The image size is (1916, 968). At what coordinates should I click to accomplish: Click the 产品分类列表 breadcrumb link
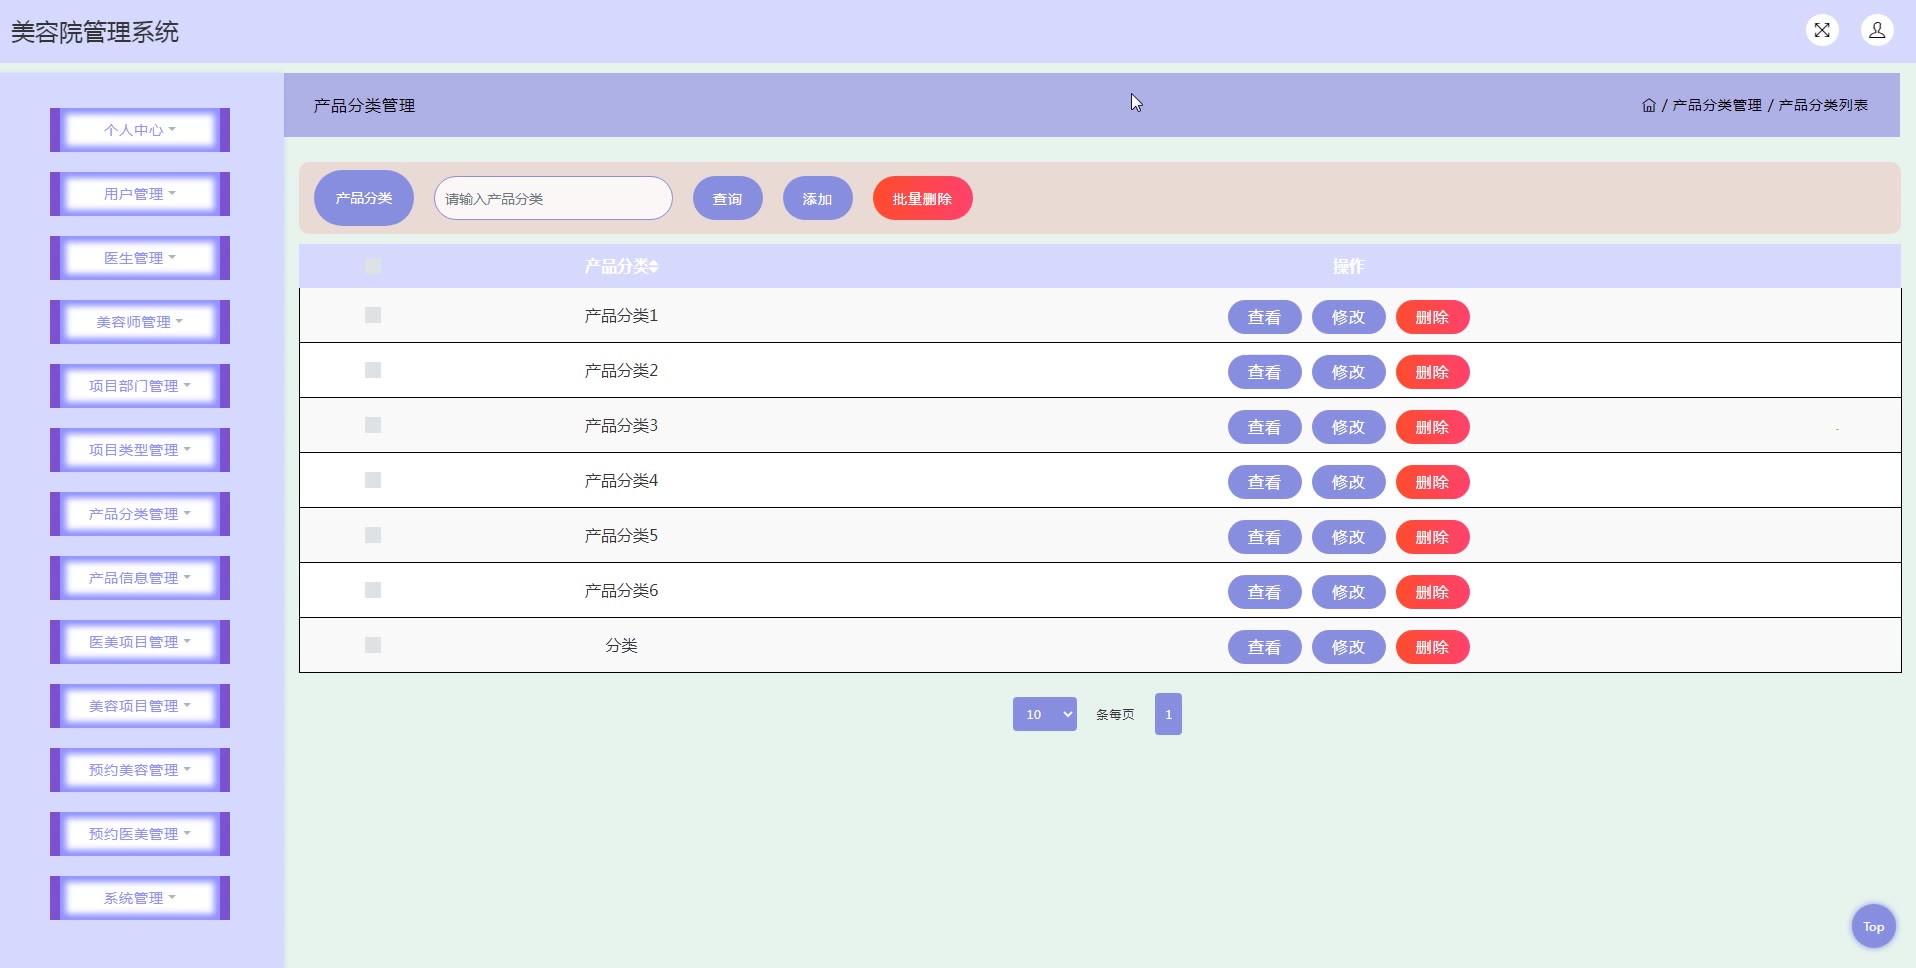pos(1823,105)
